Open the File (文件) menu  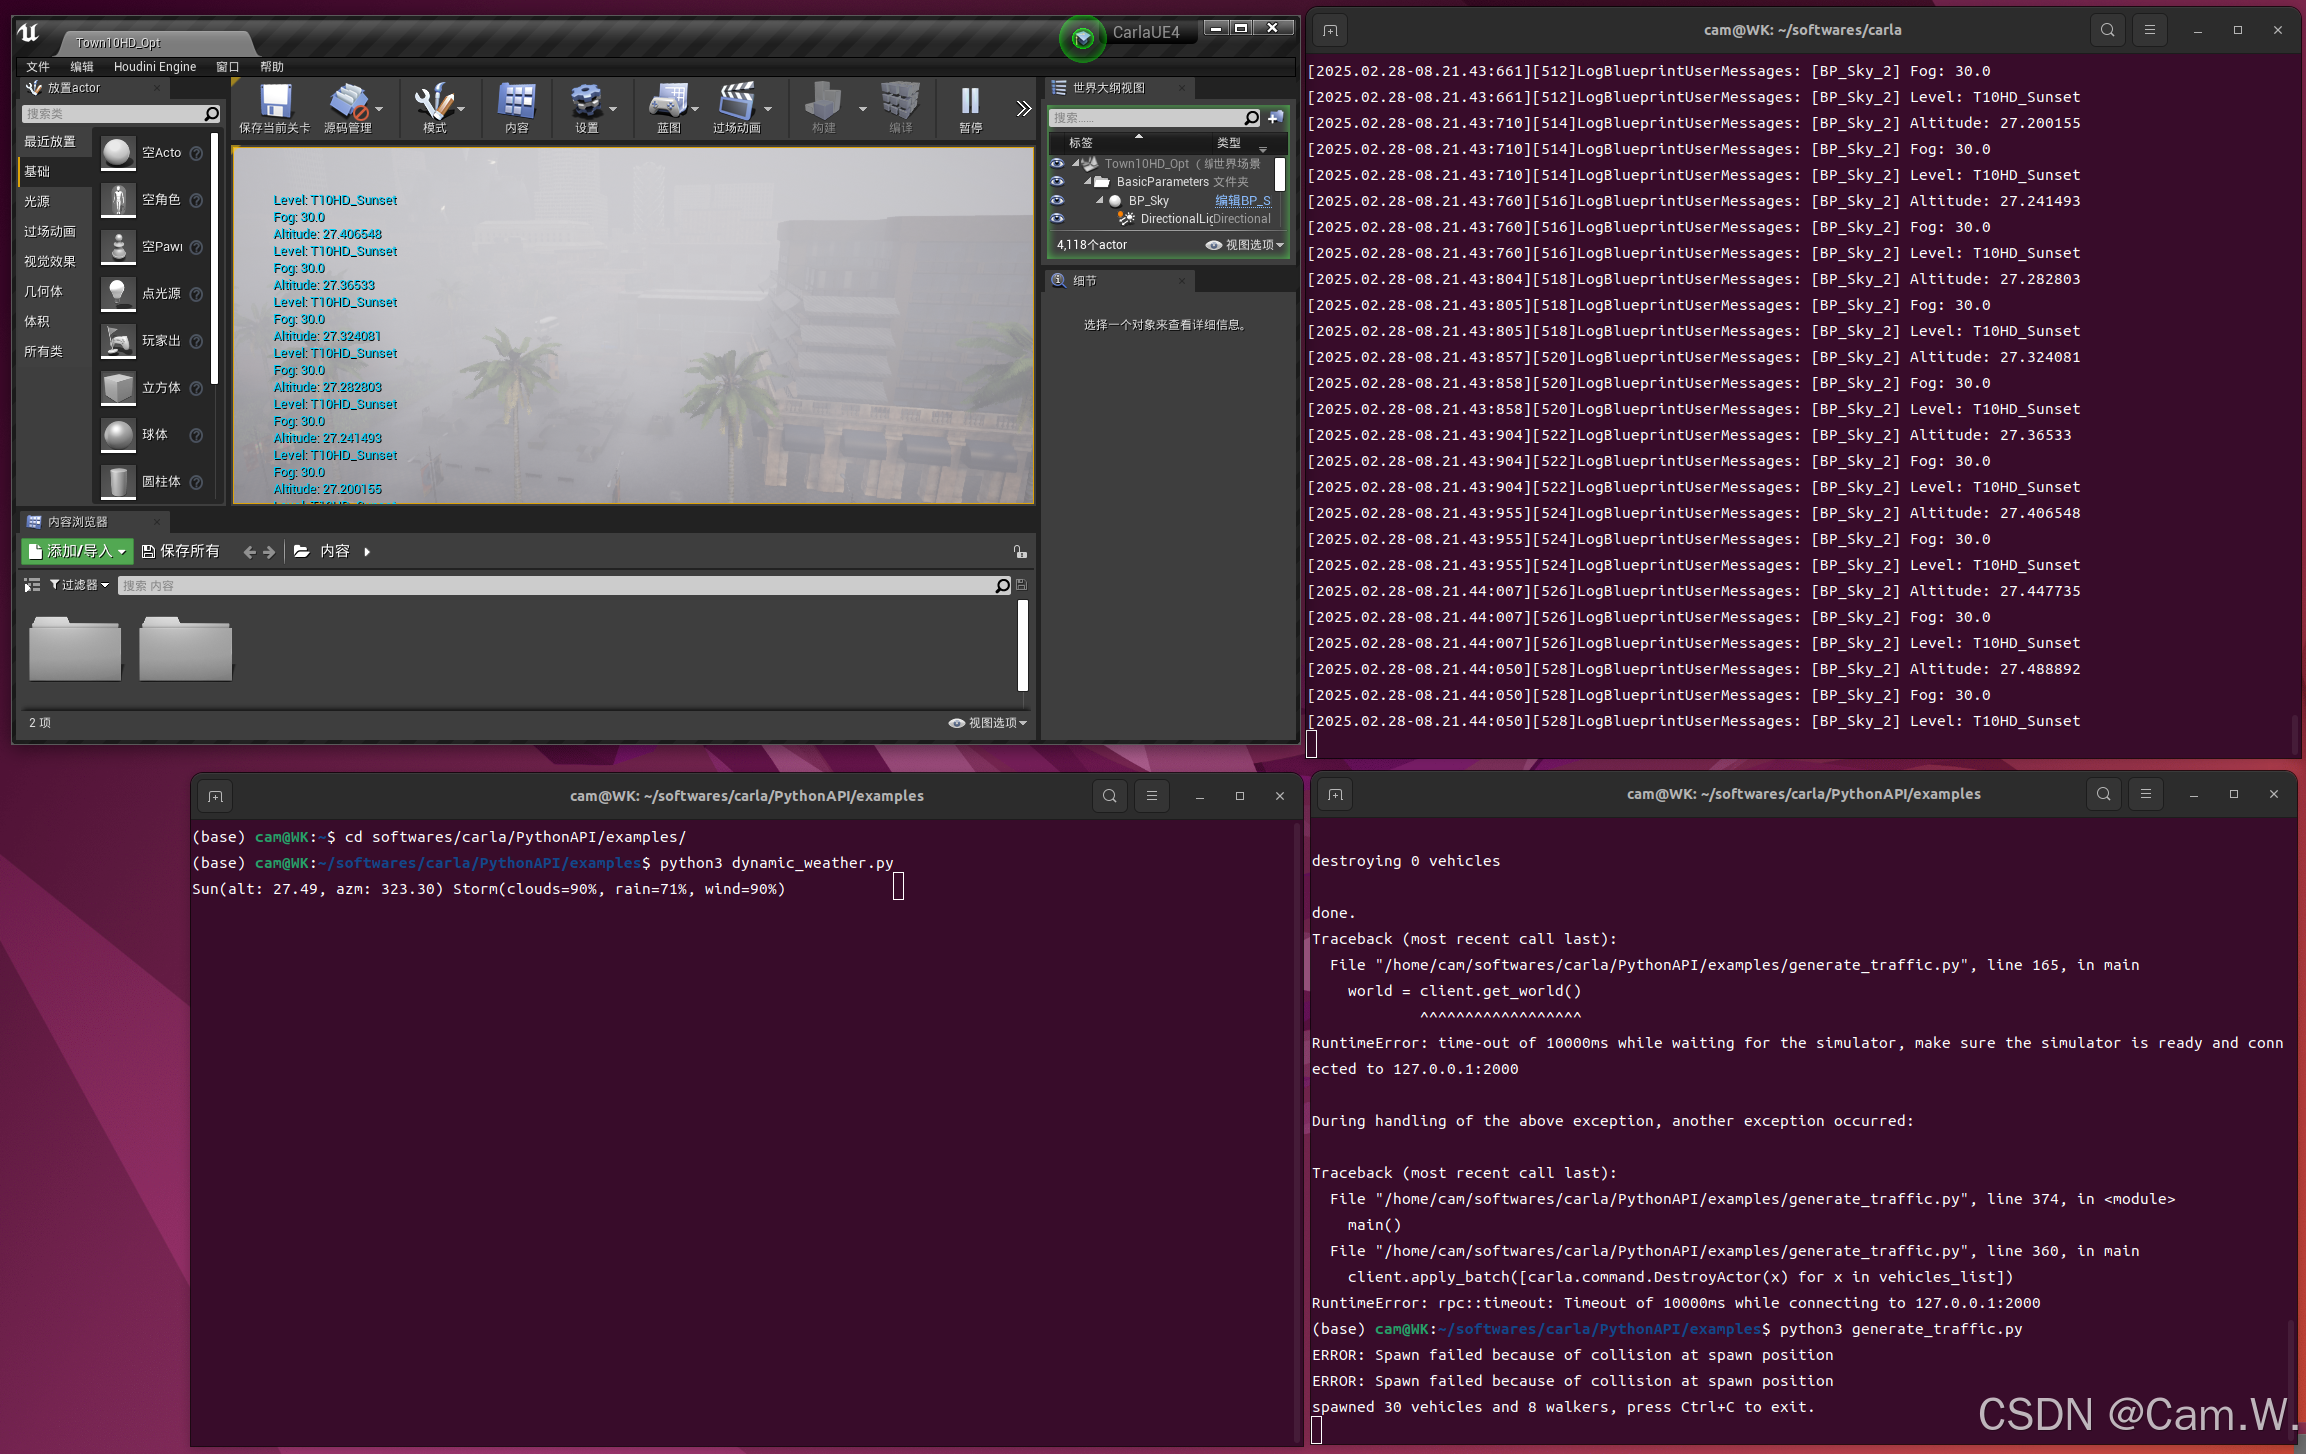[38, 67]
